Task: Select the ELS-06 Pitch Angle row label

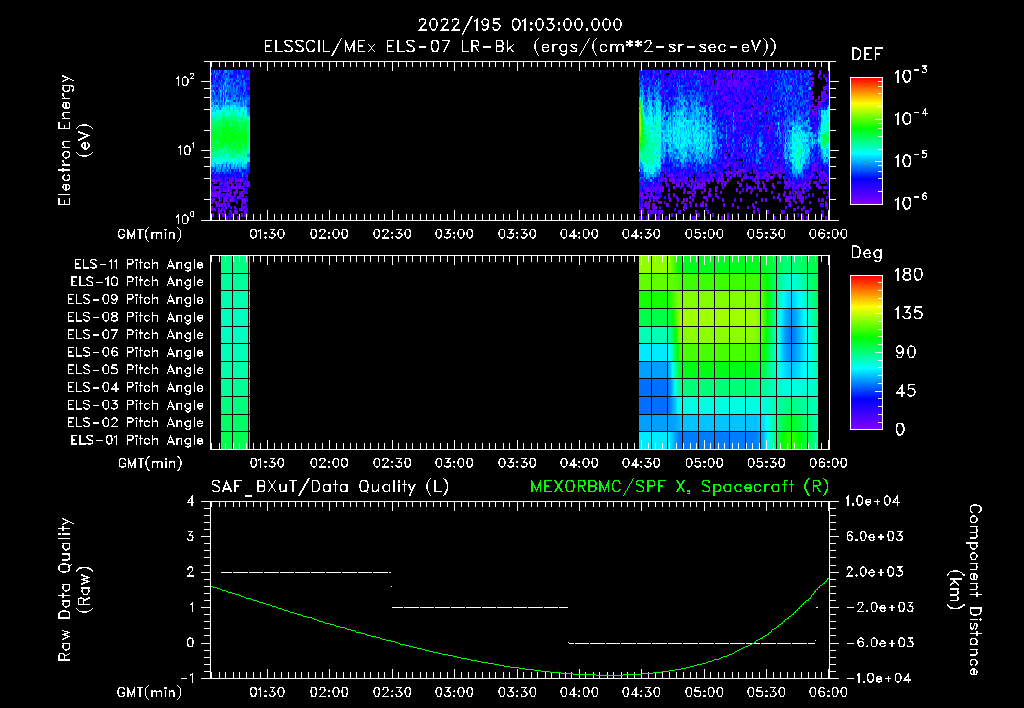Action: 136,352
